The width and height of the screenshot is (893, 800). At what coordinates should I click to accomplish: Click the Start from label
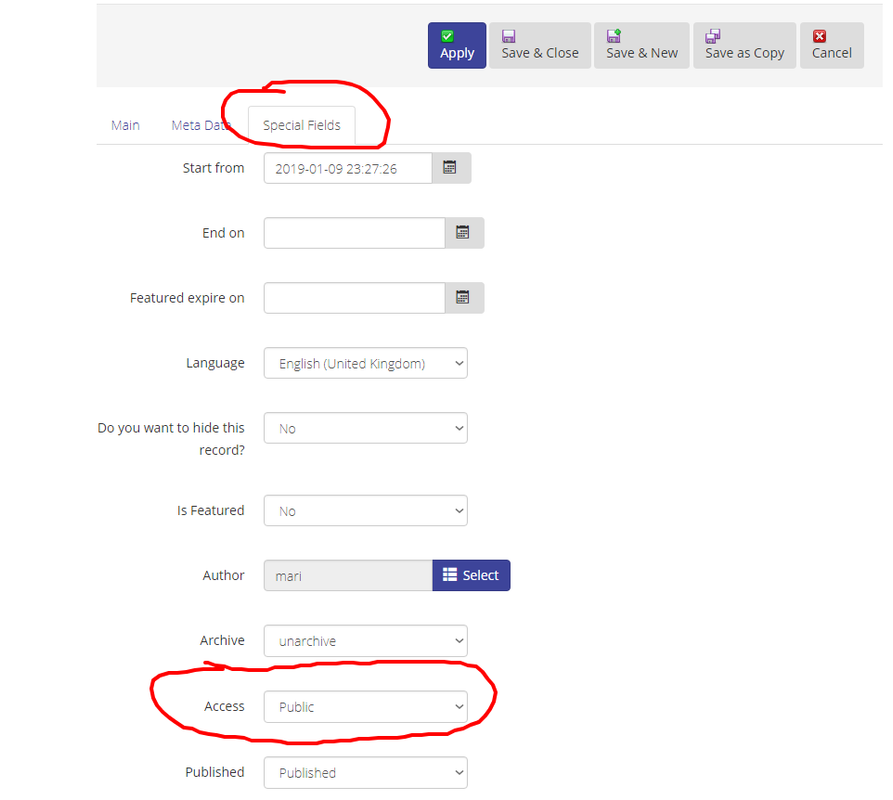pyautogui.click(x=214, y=168)
